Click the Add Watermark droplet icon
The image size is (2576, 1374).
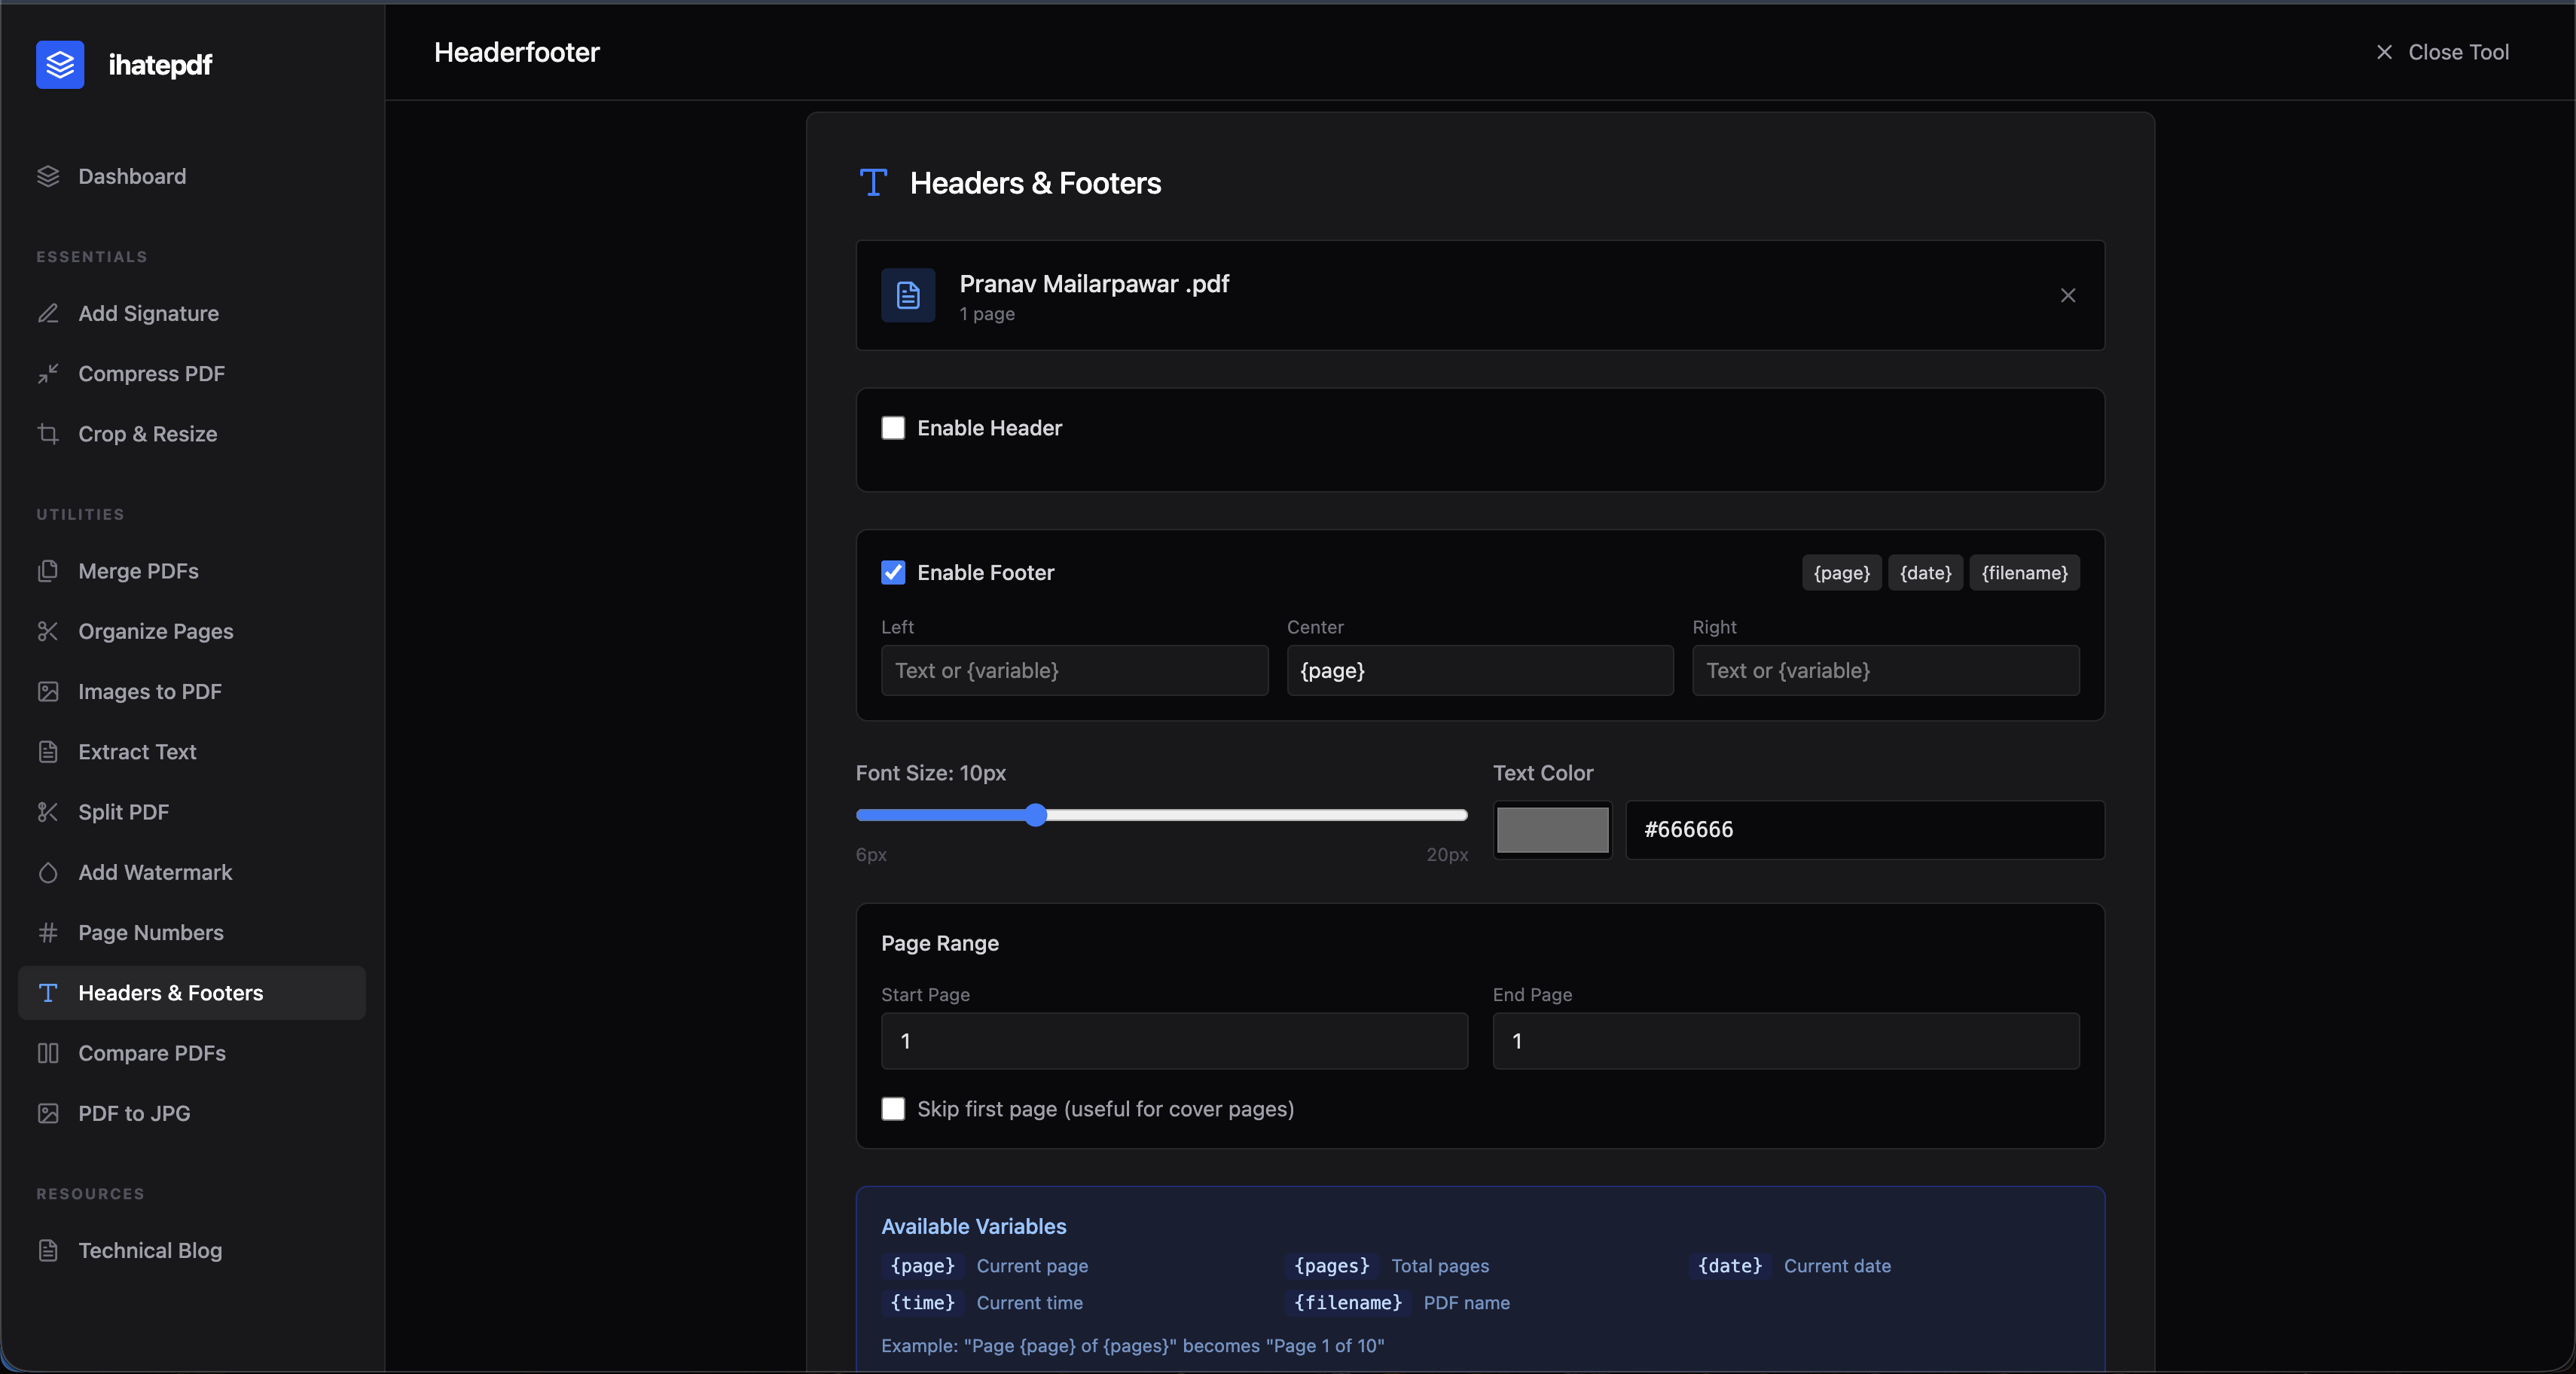[x=48, y=872]
